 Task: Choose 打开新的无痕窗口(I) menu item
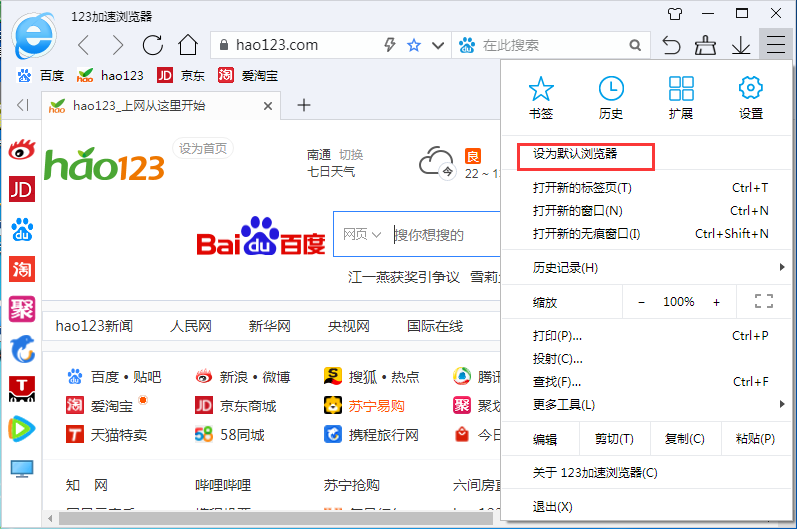point(647,234)
